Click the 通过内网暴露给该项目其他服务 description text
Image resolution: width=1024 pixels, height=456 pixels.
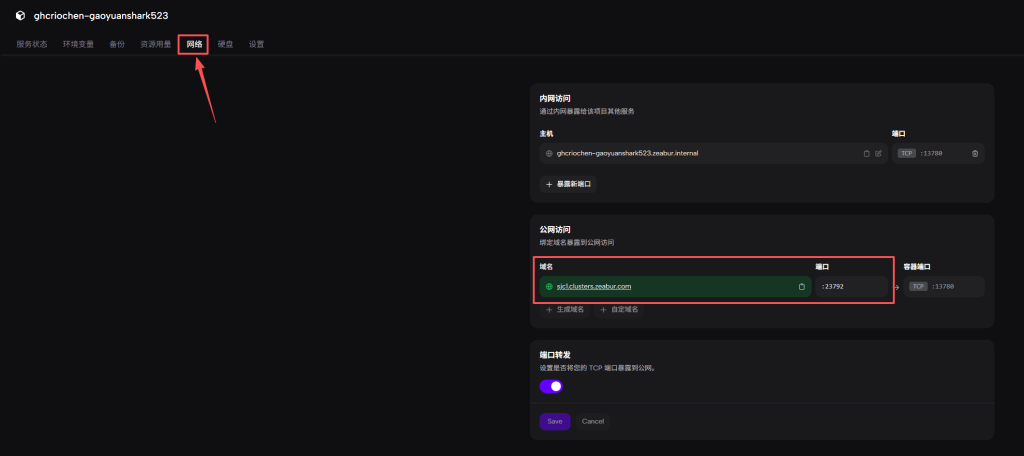587,111
